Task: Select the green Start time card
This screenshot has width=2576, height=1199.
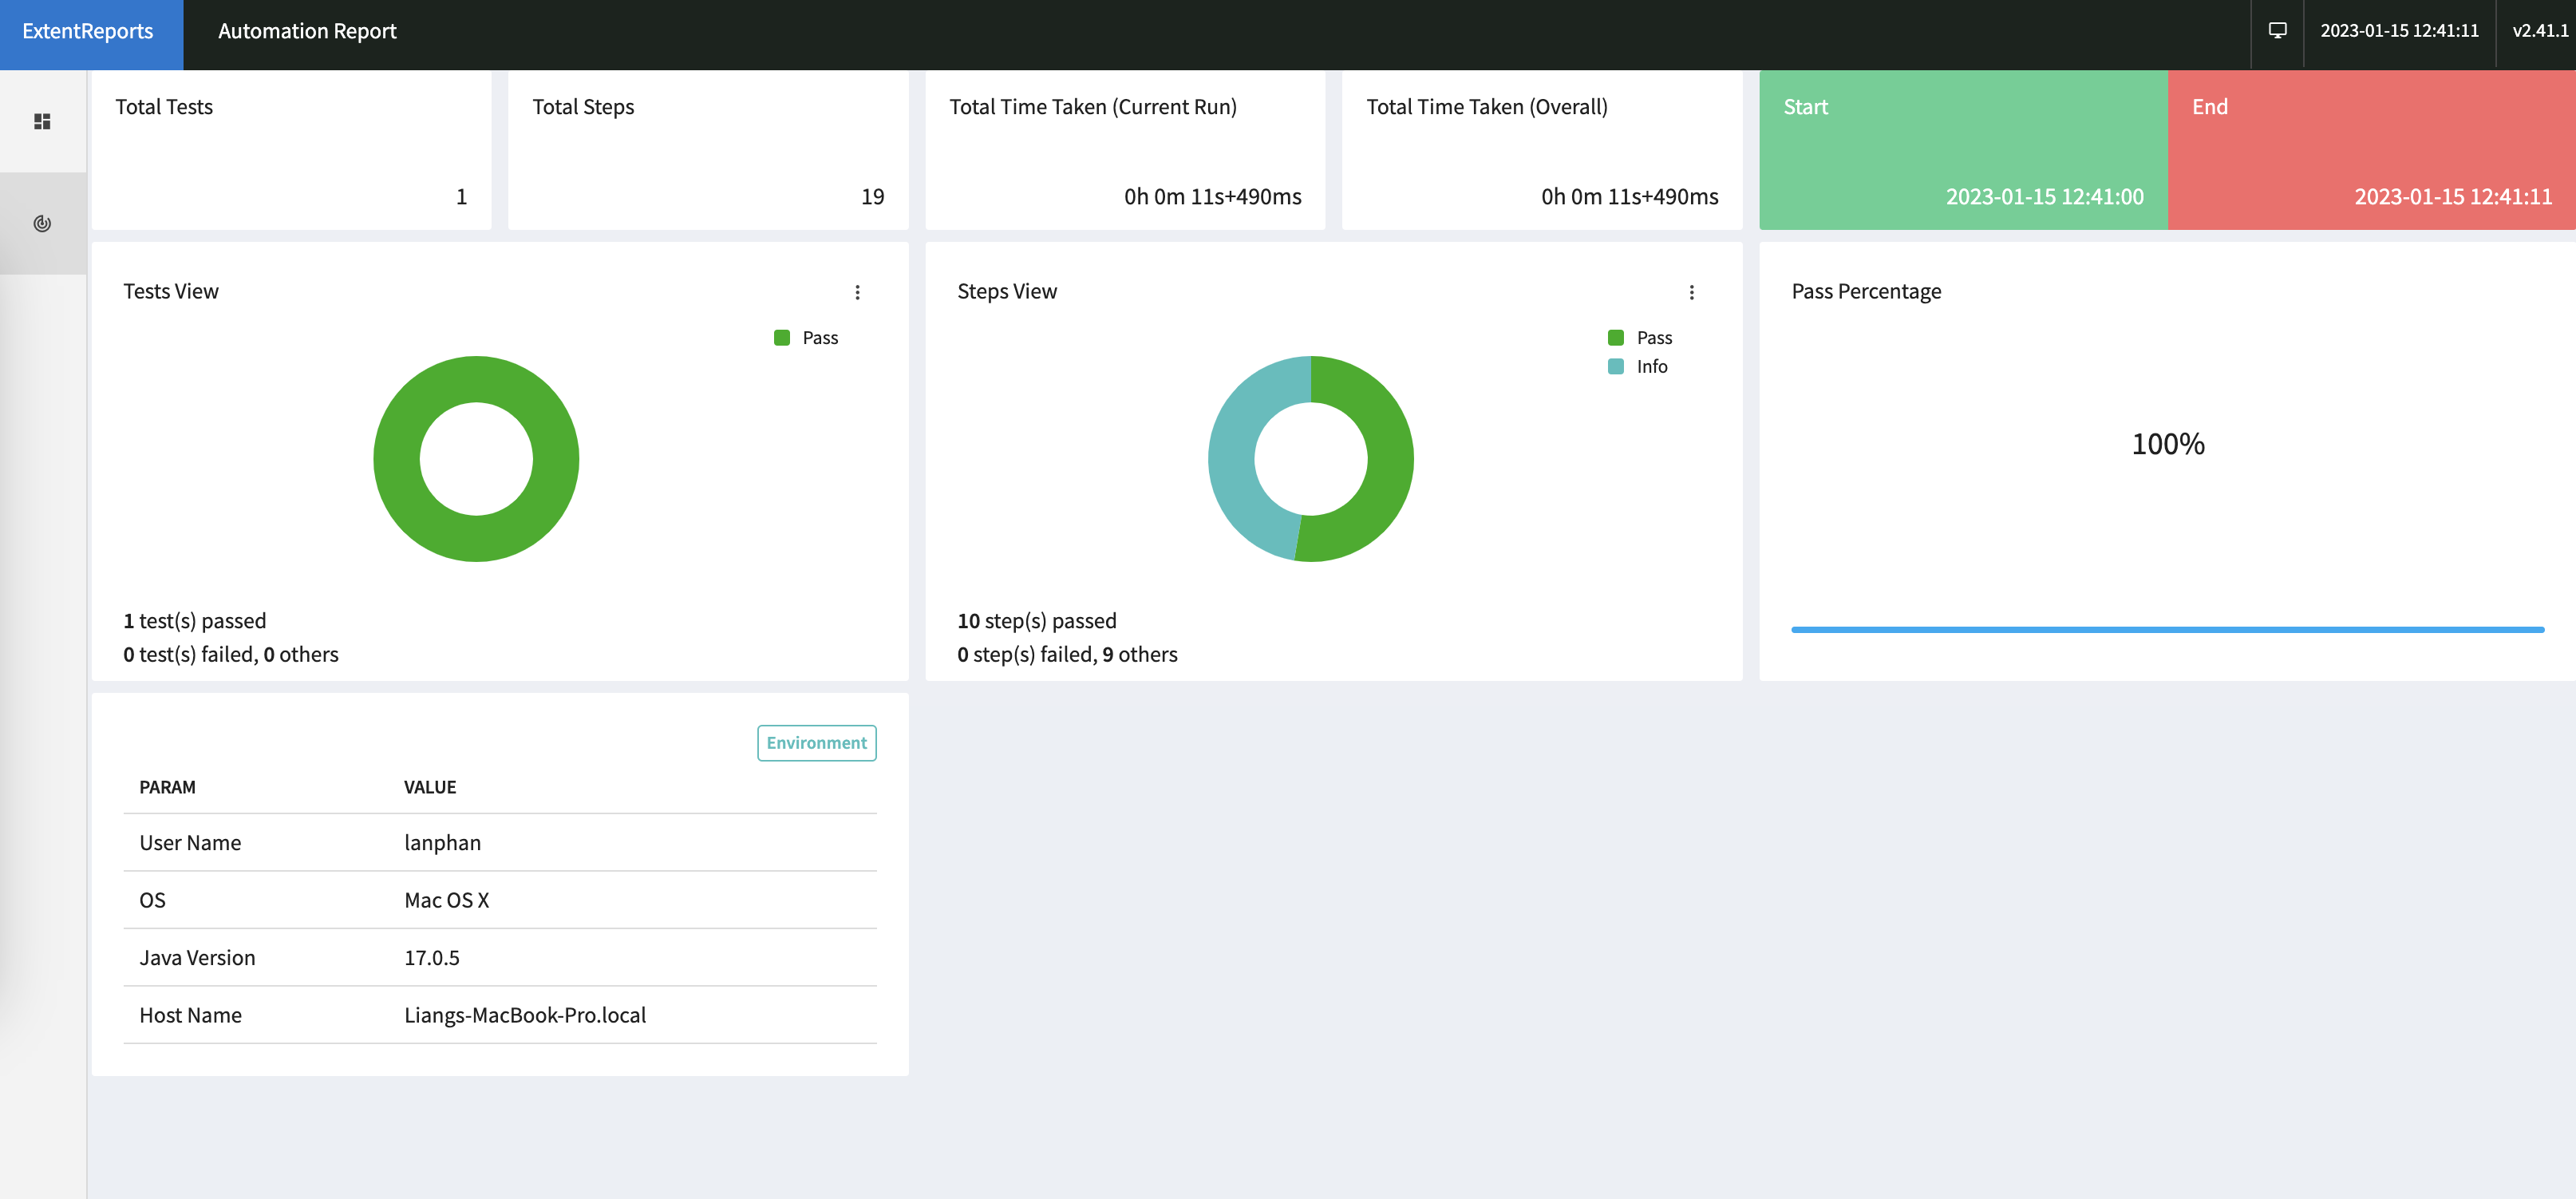Action: (x=1962, y=150)
